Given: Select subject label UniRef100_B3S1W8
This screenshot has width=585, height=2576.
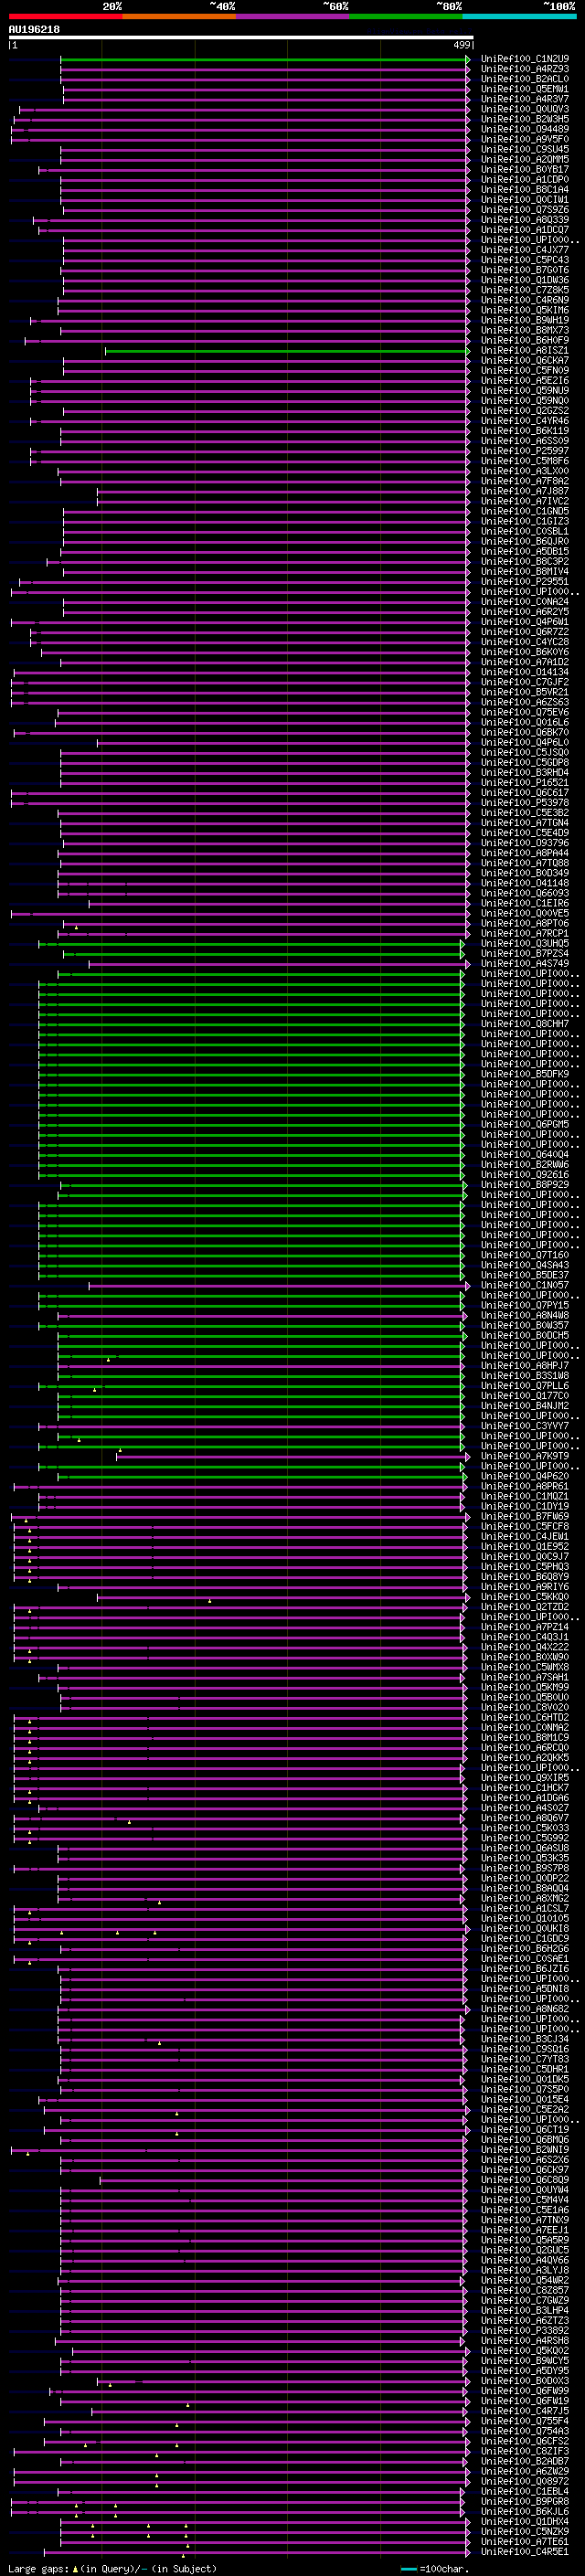Looking at the screenshot, I should (525, 1376).
